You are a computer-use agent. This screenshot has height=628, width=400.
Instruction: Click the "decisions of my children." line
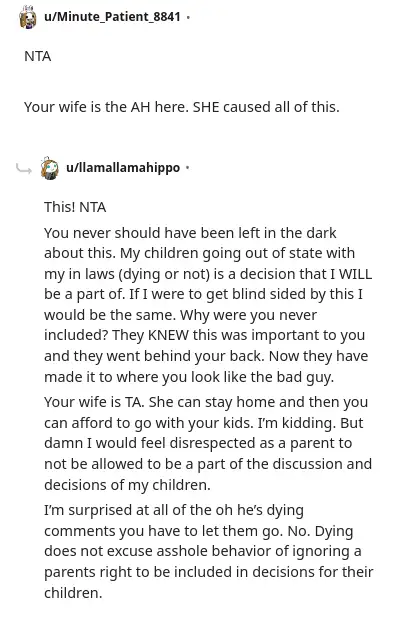(x=127, y=485)
